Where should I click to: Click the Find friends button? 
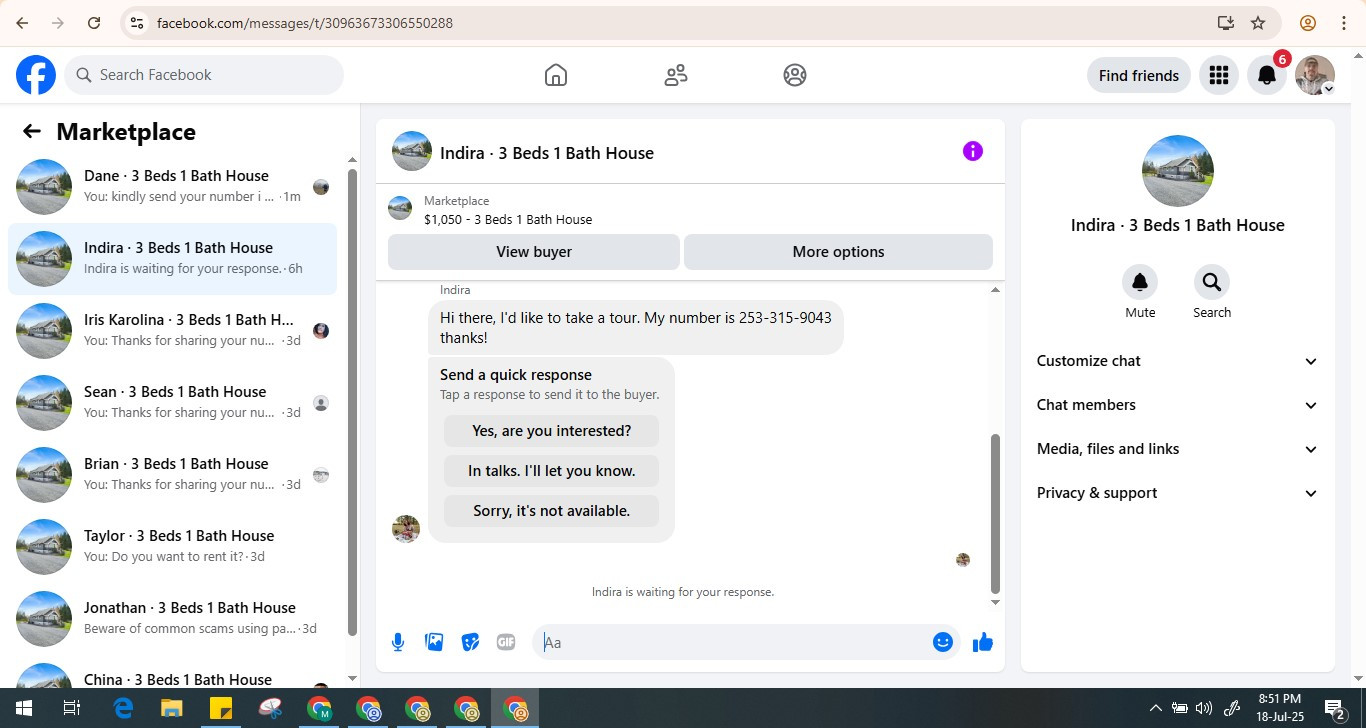coord(1139,75)
